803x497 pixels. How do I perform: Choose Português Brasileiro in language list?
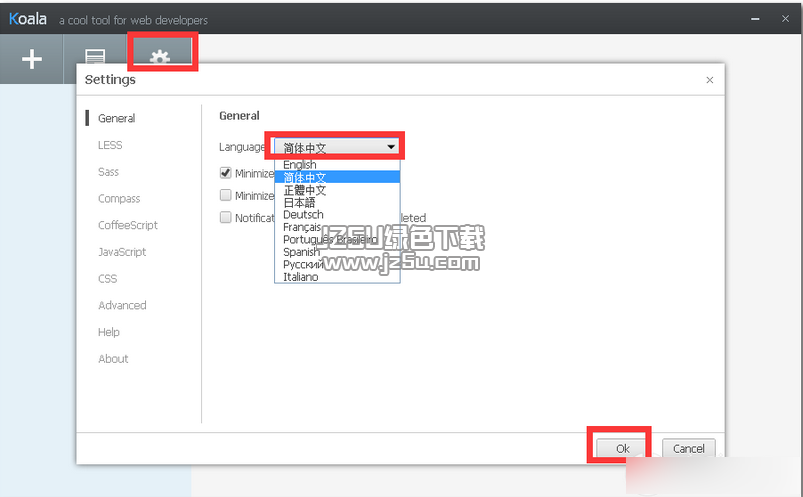(x=337, y=240)
